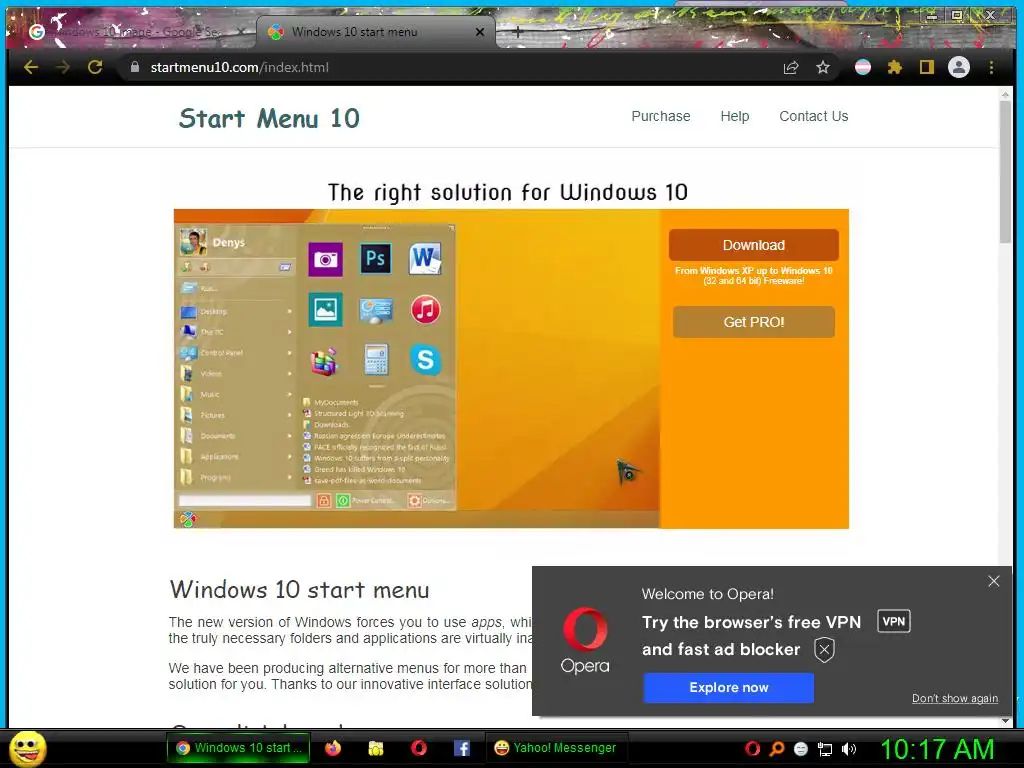Open Facebook taskbar shortcut
This screenshot has height=768, width=1024.
point(462,748)
